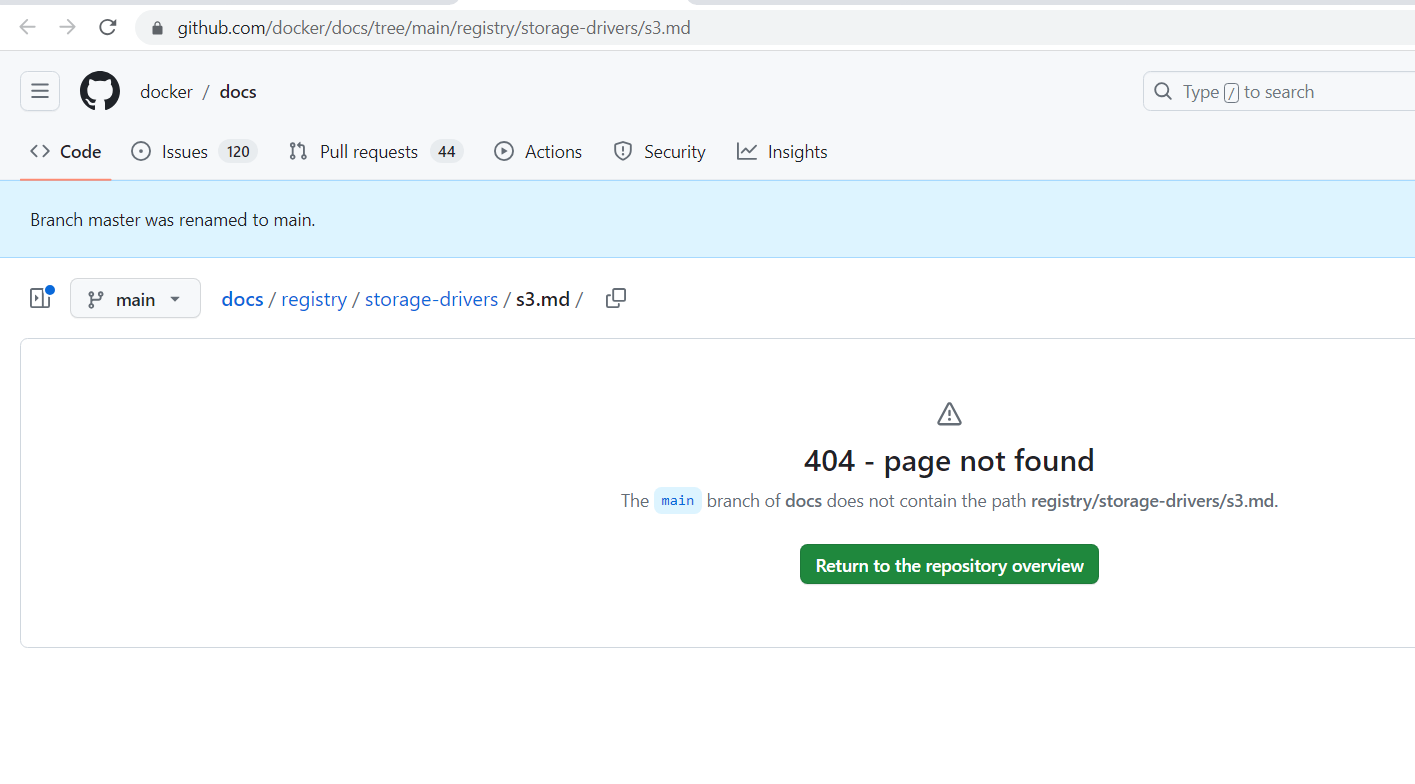
Task: Copy the file path using the copy icon
Action: click(x=615, y=297)
